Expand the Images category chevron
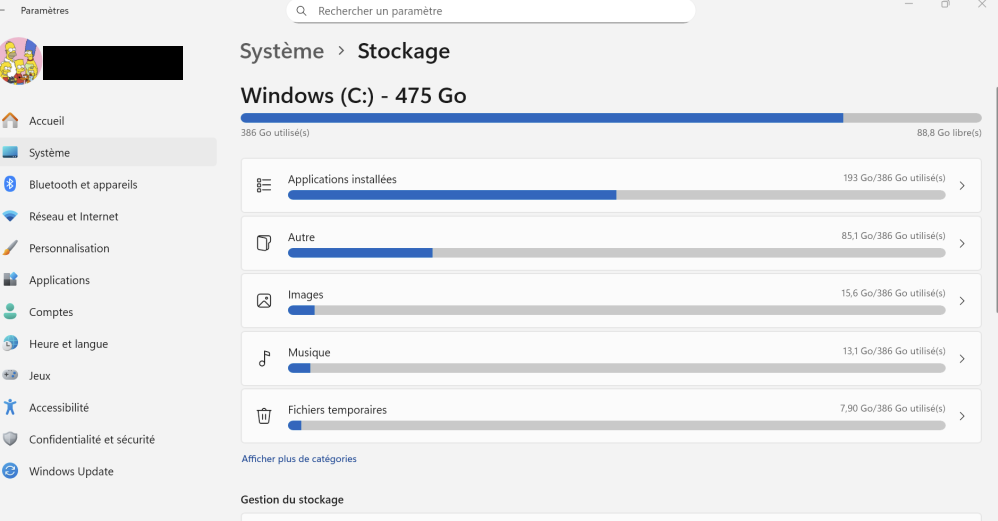Viewport: 998px width, 521px height. (962, 301)
